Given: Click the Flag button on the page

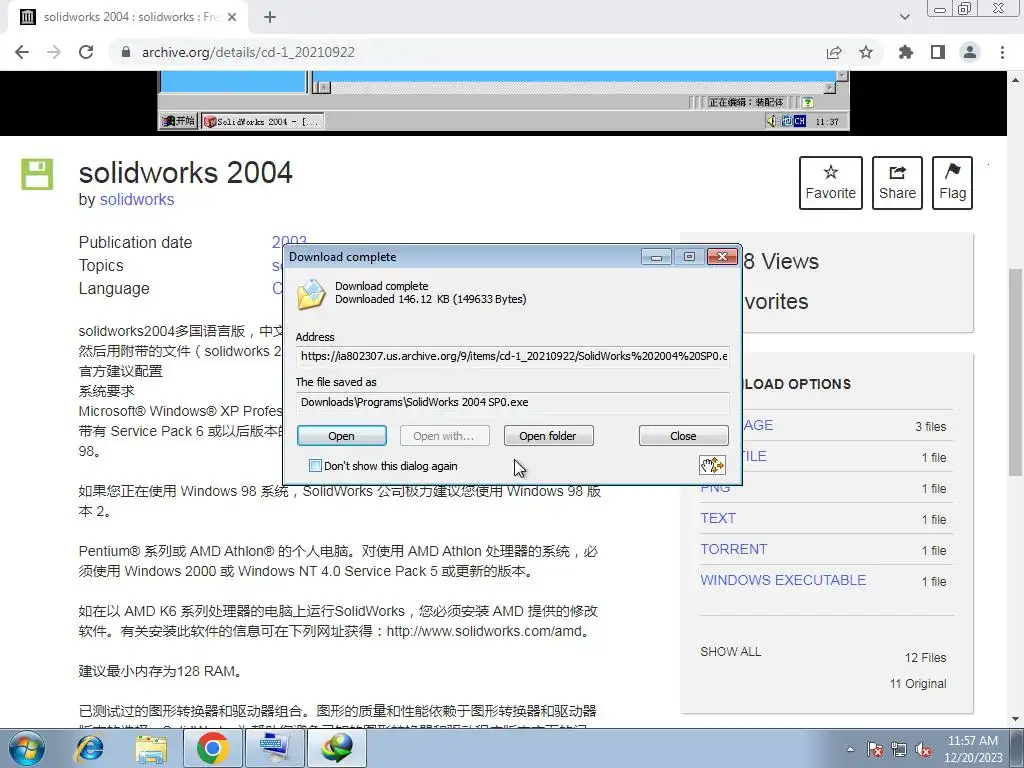Looking at the screenshot, I should pos(952,183).
